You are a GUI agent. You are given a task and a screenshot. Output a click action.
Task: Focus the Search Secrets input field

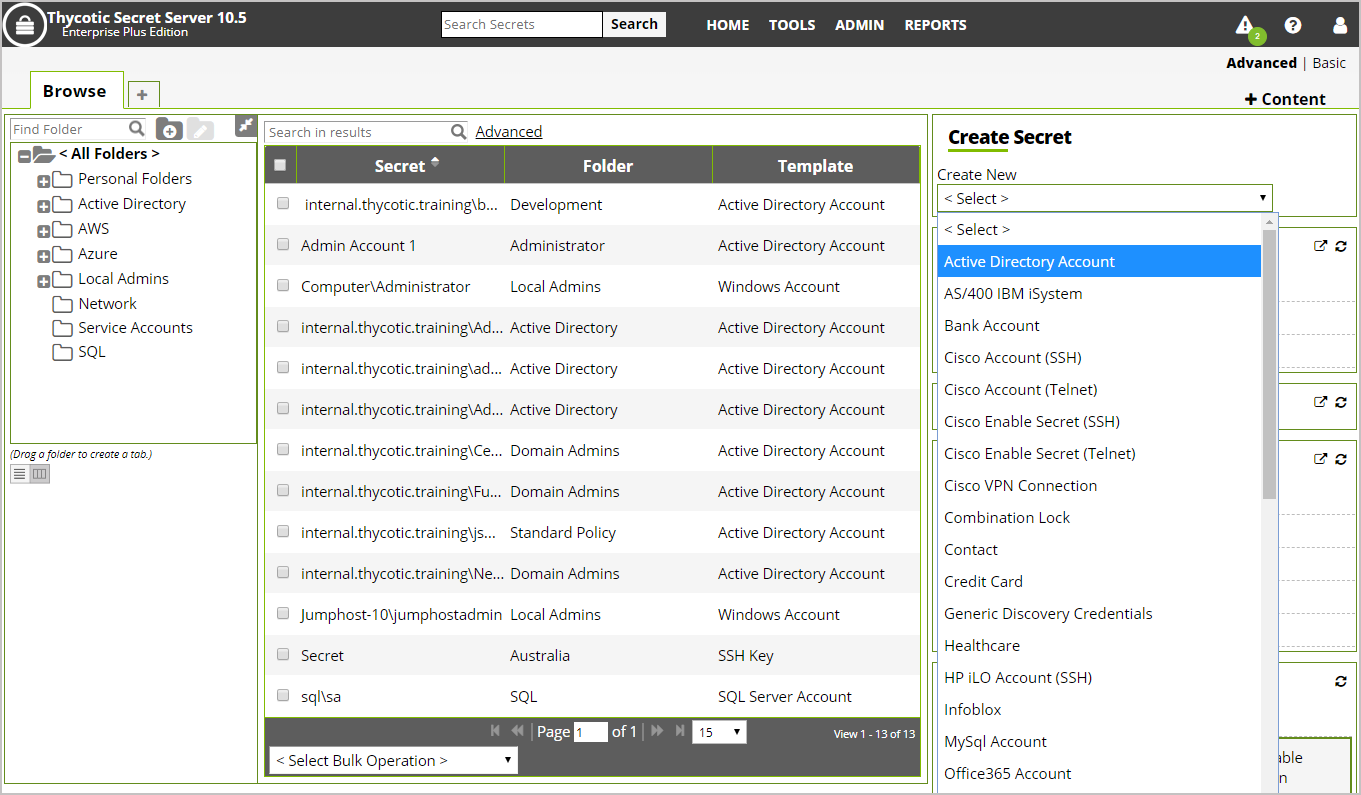coord(522,24)
